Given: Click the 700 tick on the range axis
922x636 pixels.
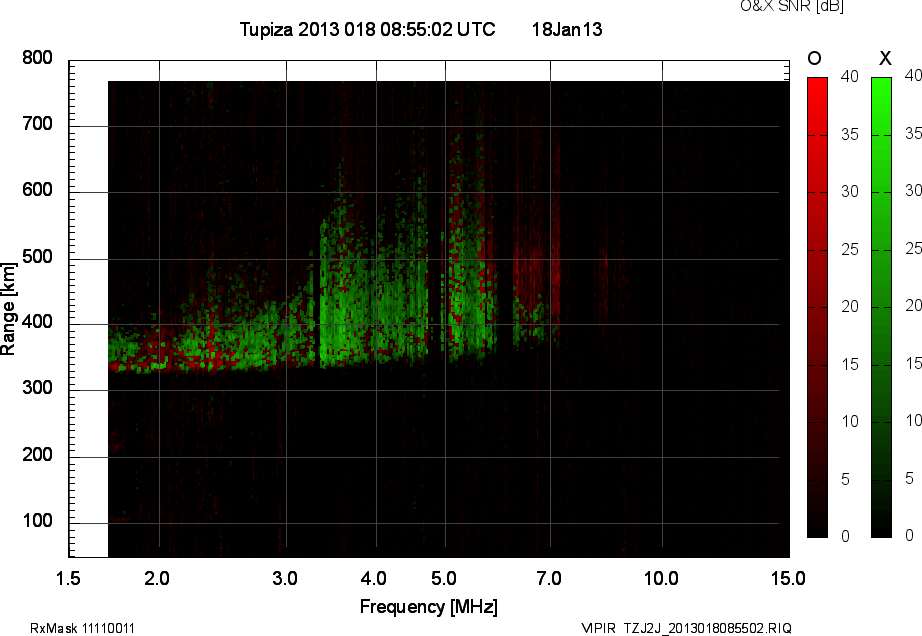Looking at the screenshot, I should pyautogui.click(x=38, y=124).
